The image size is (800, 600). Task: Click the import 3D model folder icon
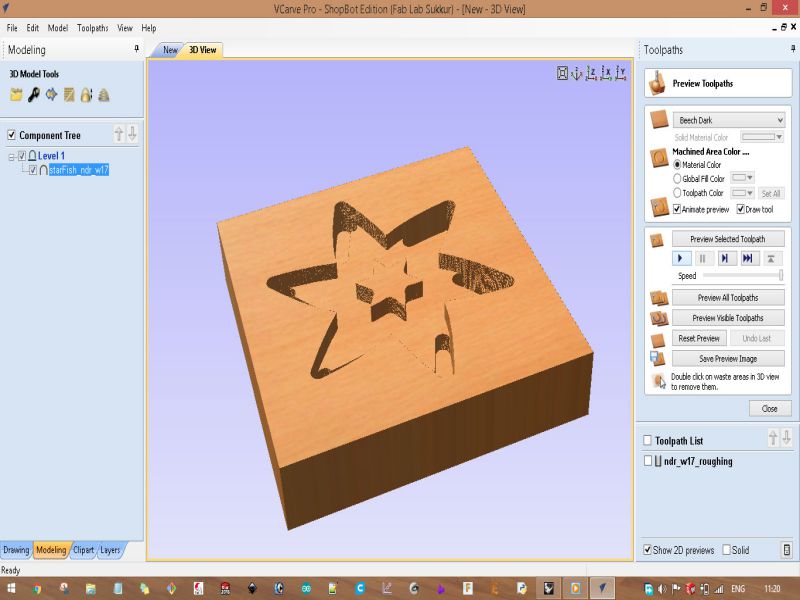[16, 95]
